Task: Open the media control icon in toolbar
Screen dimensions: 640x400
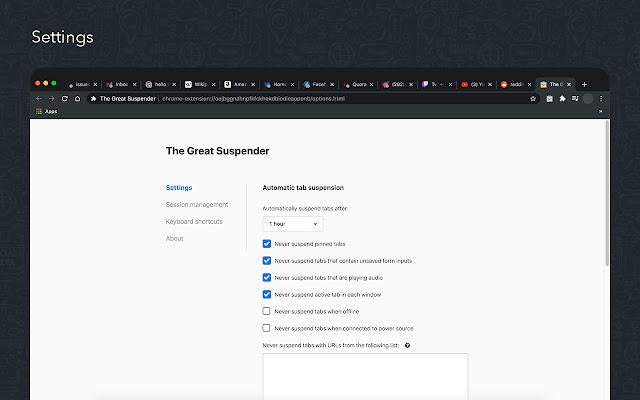Action: (575, 98)
